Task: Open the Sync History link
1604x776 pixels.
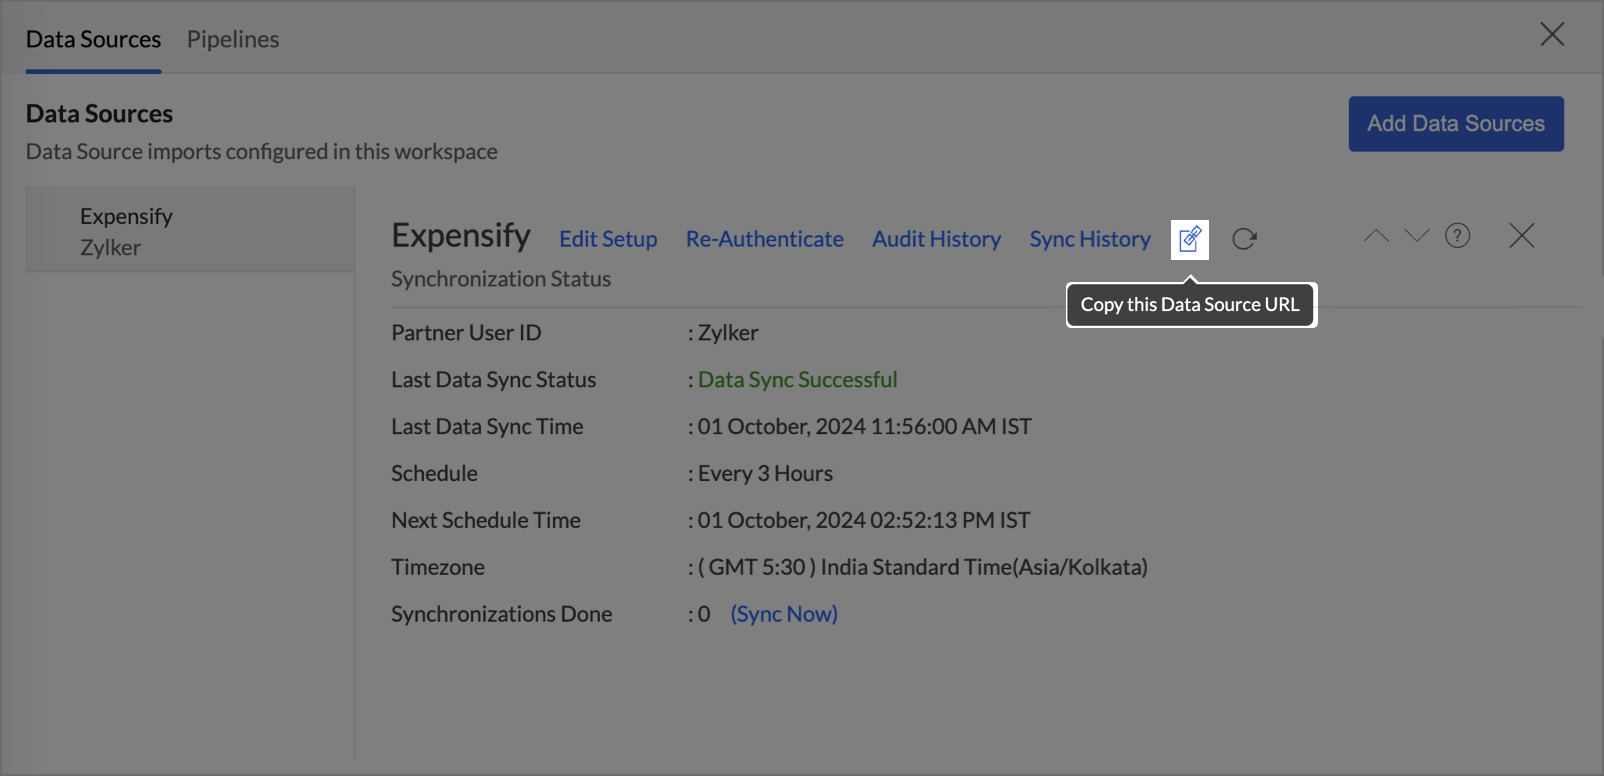Action: [1090, 240]
